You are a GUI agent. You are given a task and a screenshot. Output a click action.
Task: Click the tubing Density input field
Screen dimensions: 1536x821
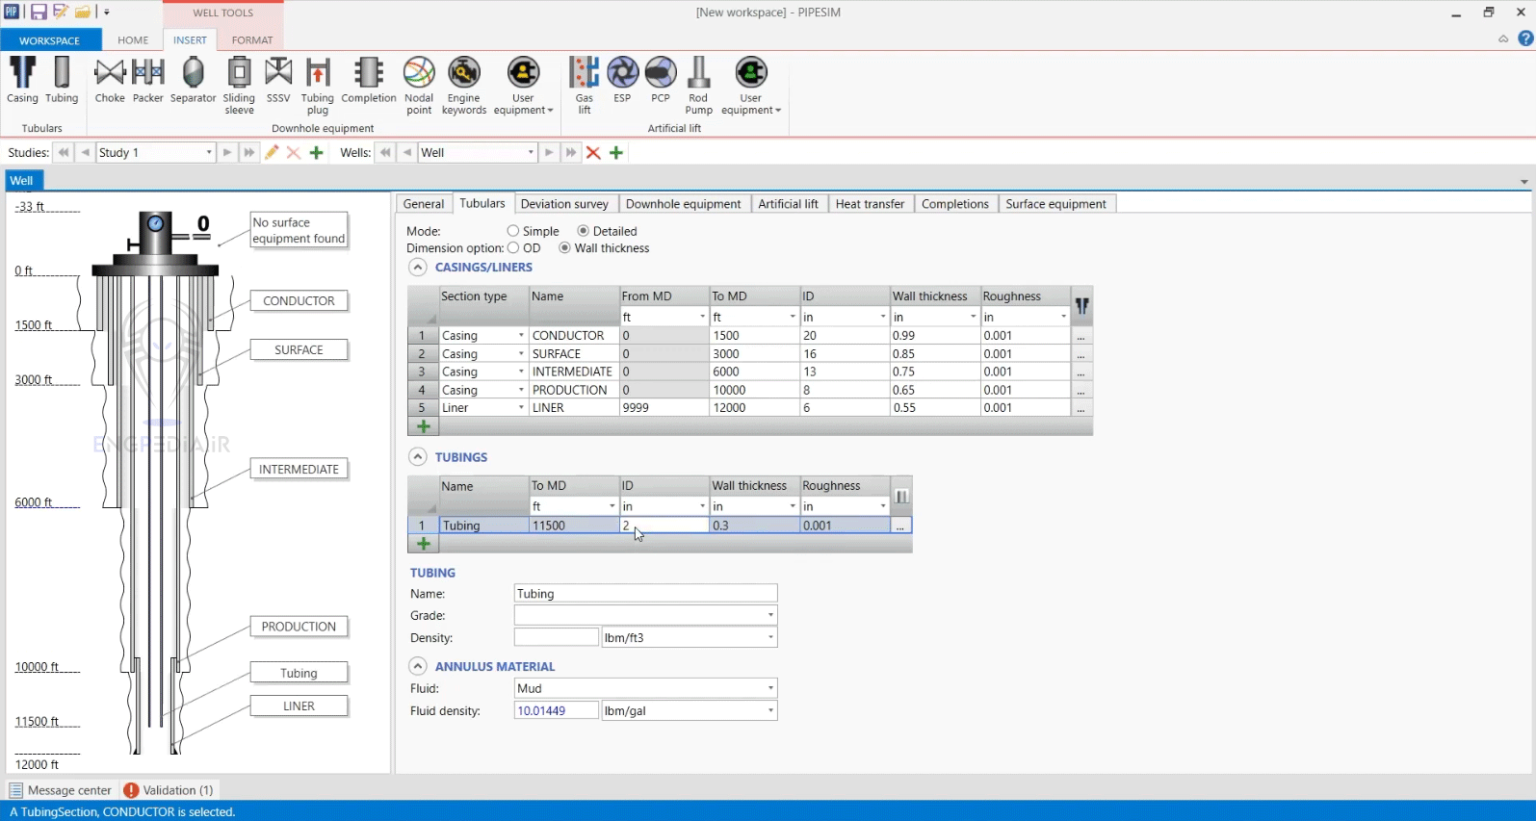pos(555,636)
